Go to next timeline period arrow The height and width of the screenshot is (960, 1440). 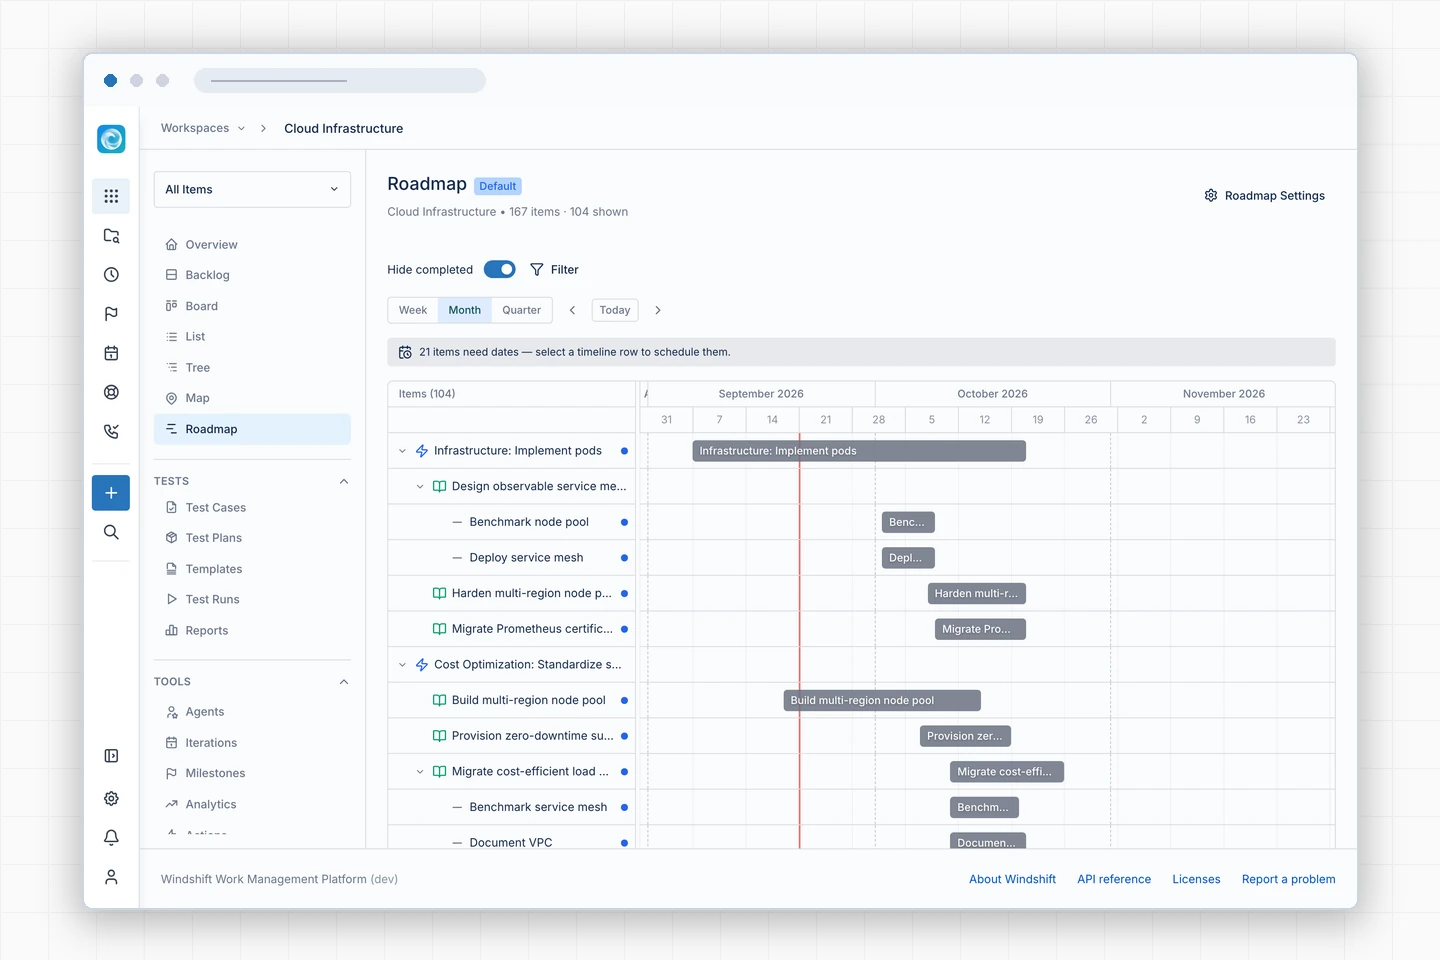[658, 310]
